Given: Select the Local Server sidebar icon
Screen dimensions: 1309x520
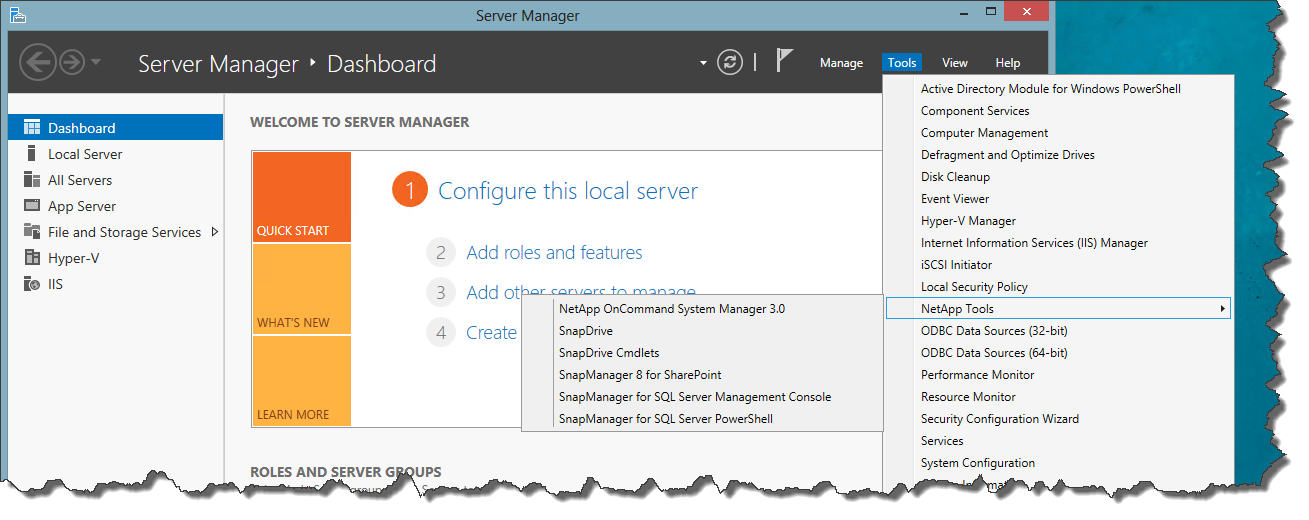Looking at the screenshot, I should click(x=32, y=154).
